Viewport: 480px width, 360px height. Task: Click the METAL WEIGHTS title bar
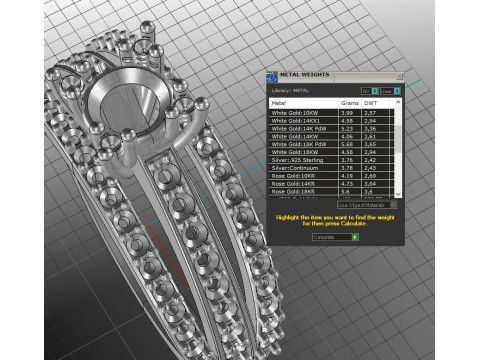coord(337,76)
